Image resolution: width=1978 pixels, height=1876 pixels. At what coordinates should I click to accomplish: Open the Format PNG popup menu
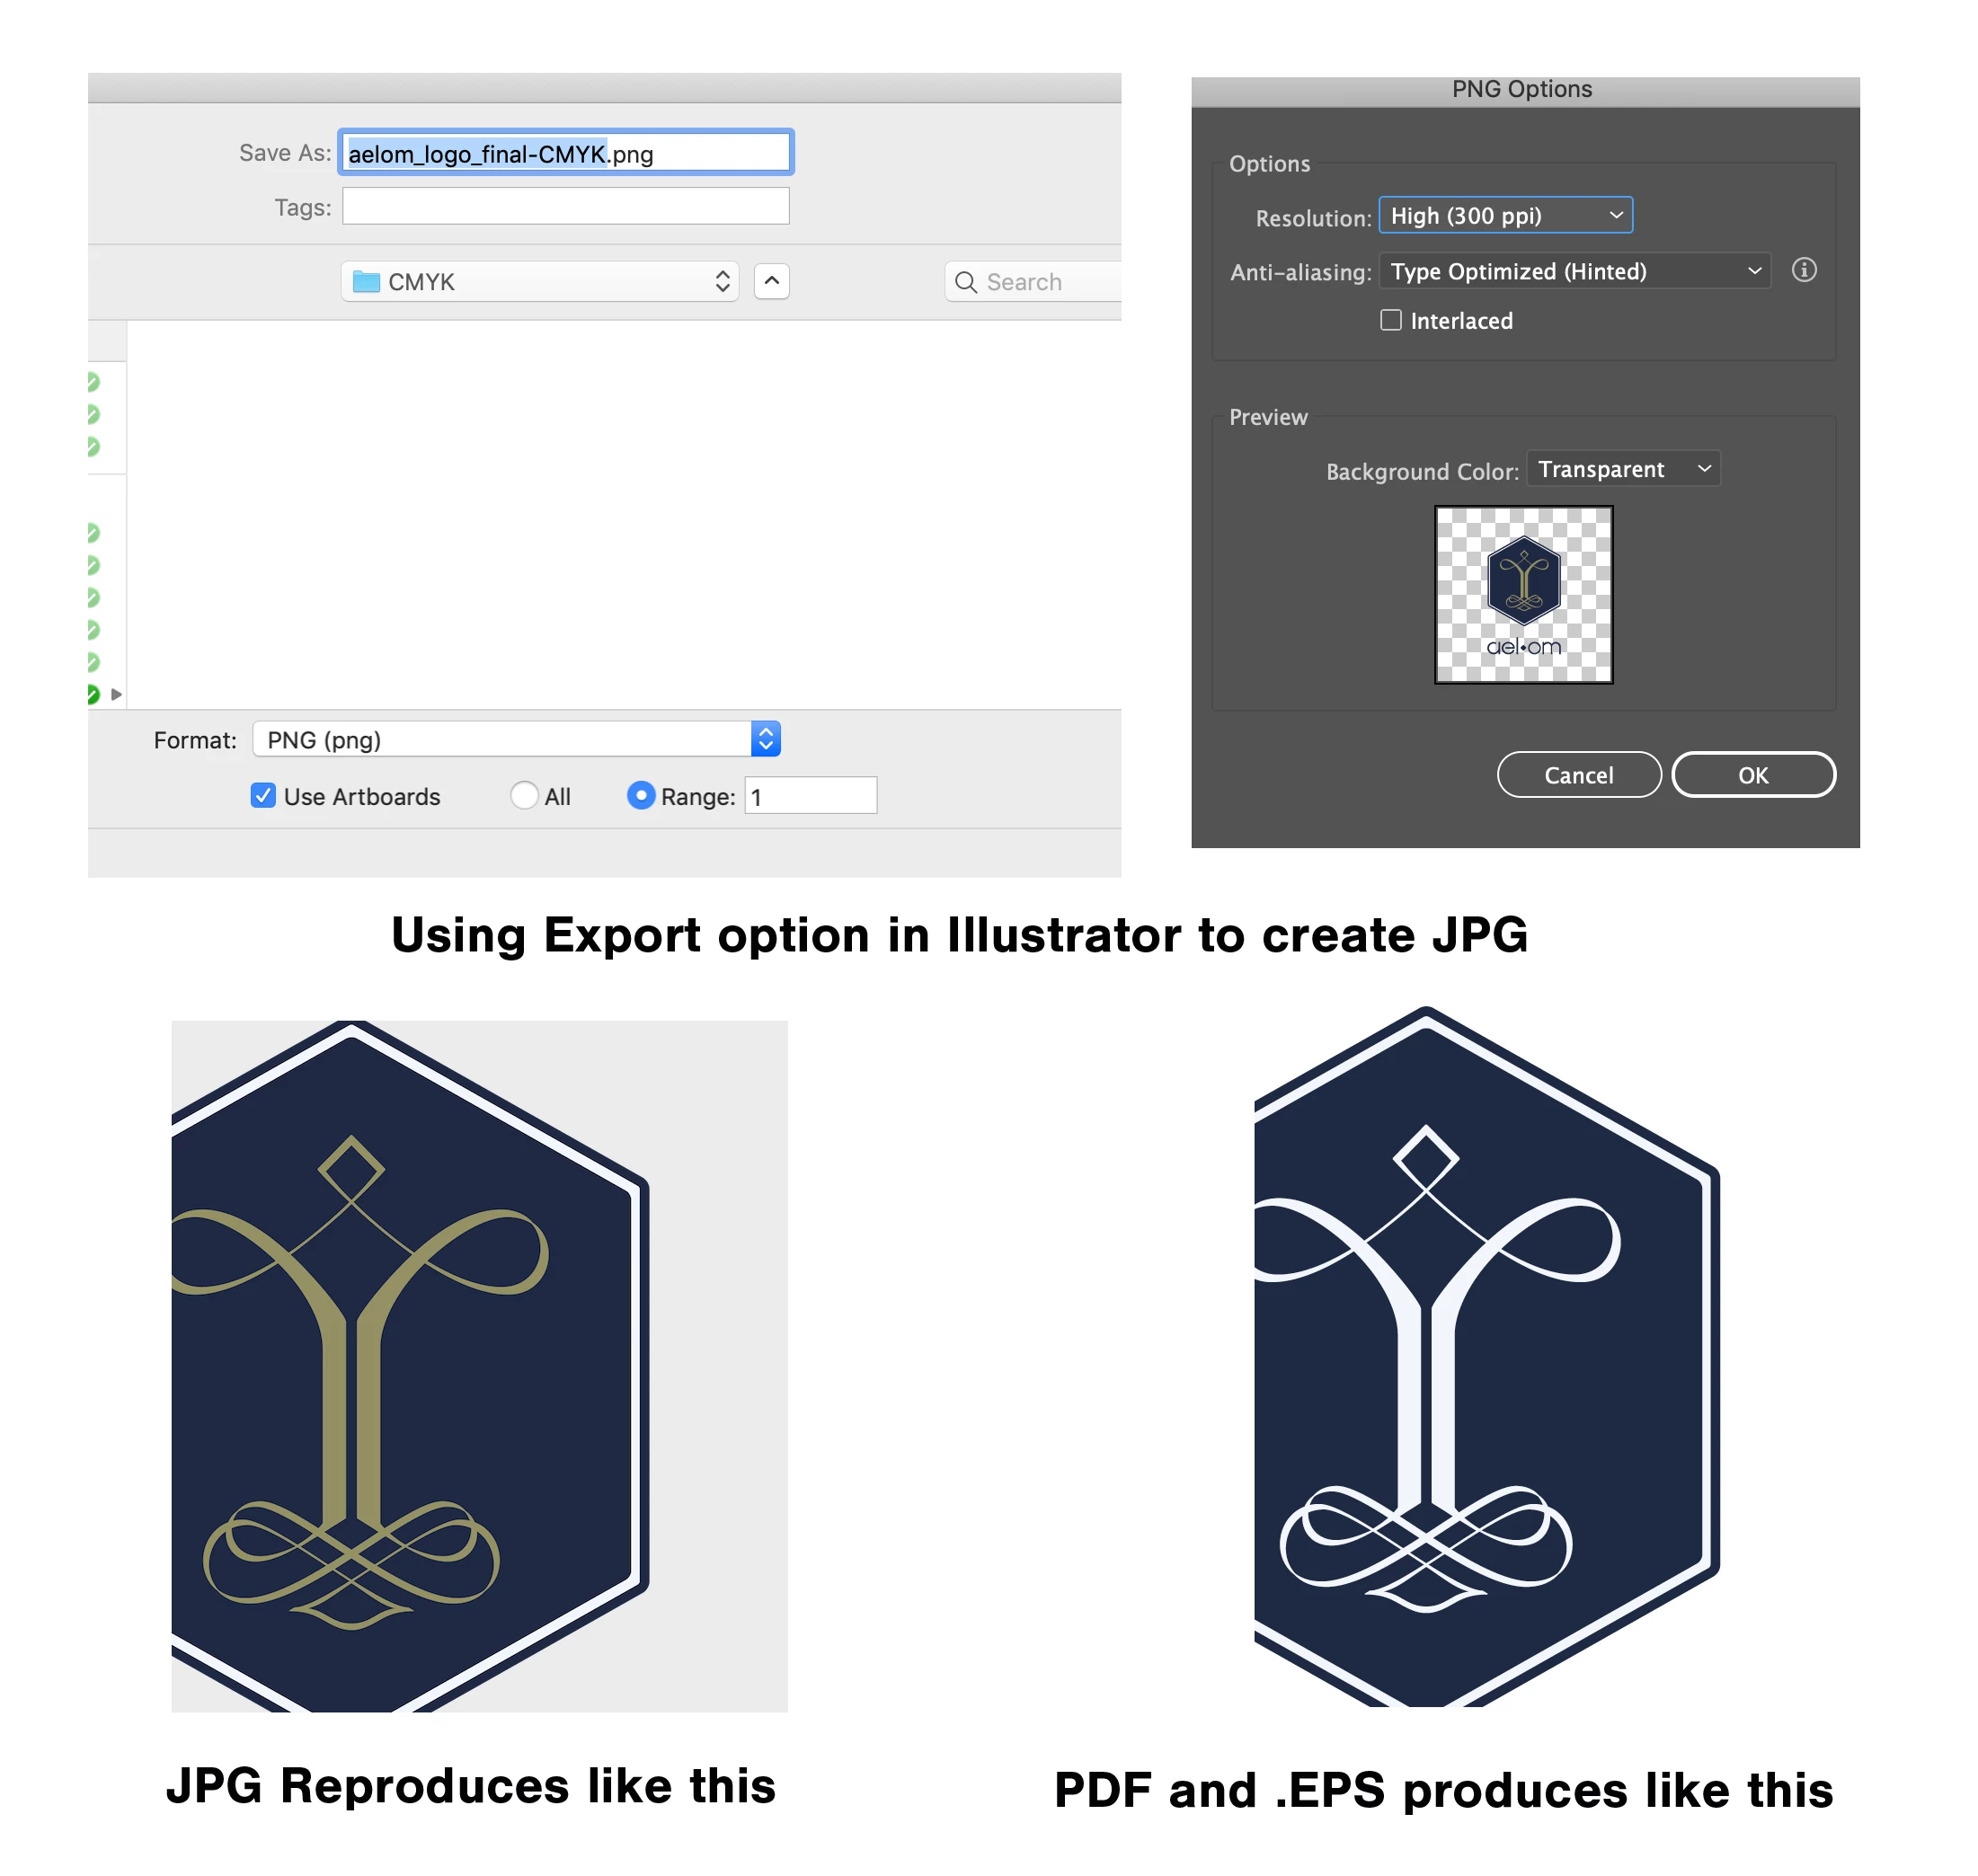coord(516,740)
